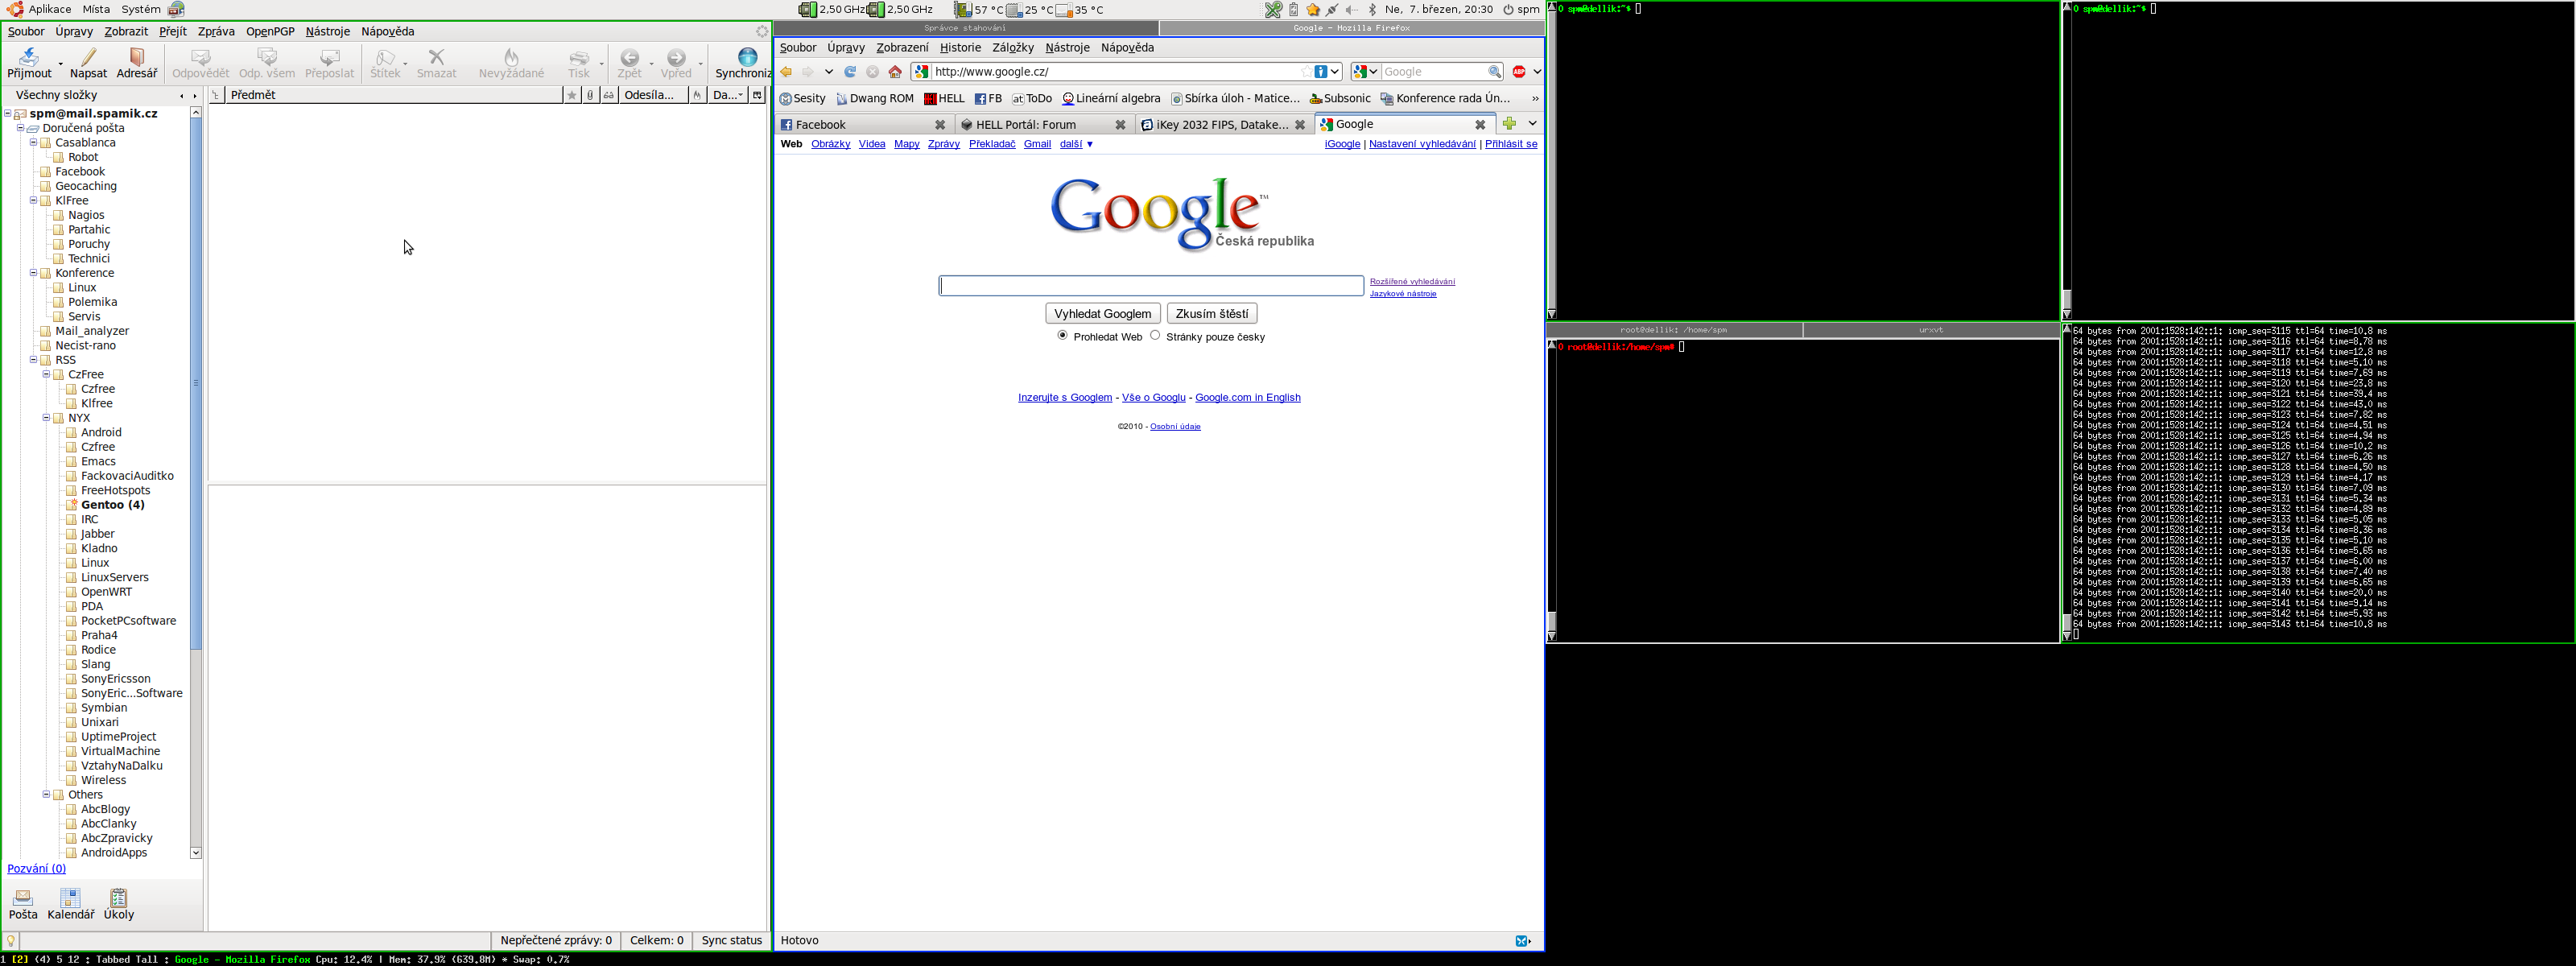Open the HELL bookmark in the bookmarks toolbar
The image size is (2576, 966).
click(x=944, y=99)
